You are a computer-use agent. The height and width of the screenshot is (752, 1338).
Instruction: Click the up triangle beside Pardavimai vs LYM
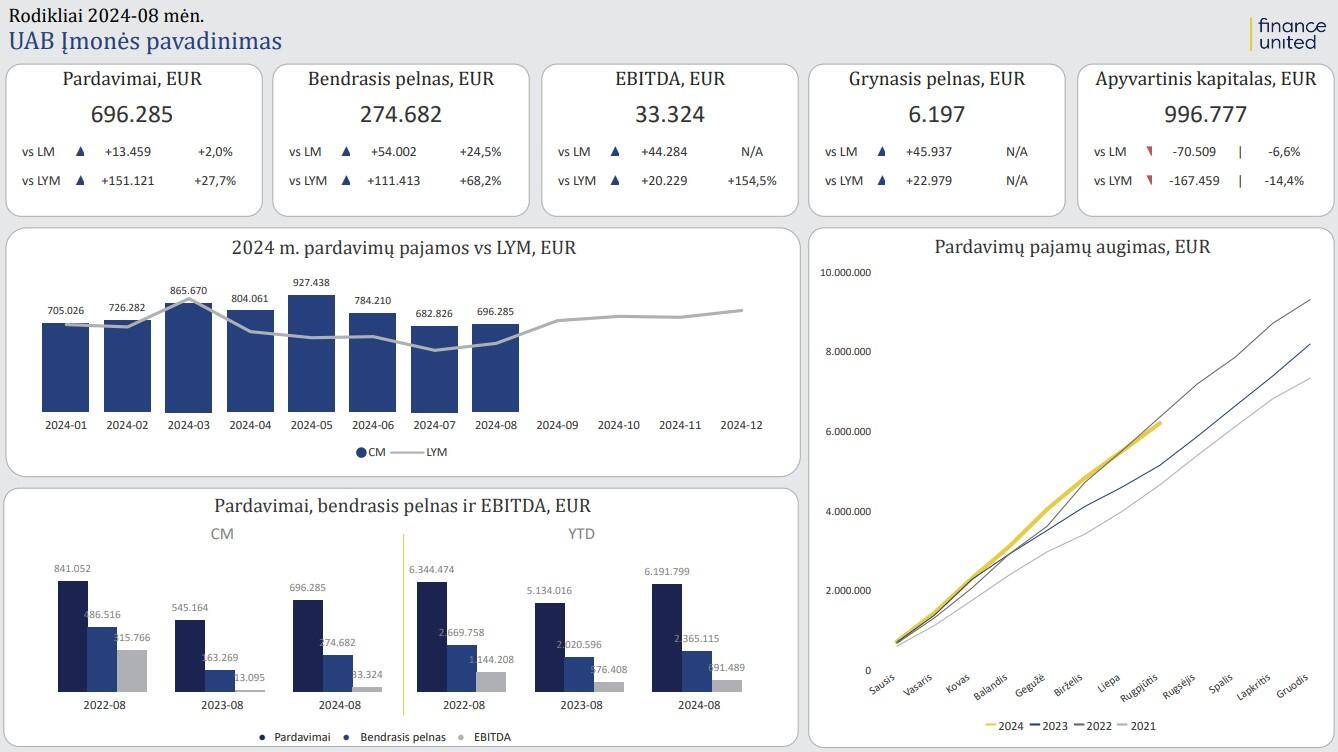coord(81,181)
